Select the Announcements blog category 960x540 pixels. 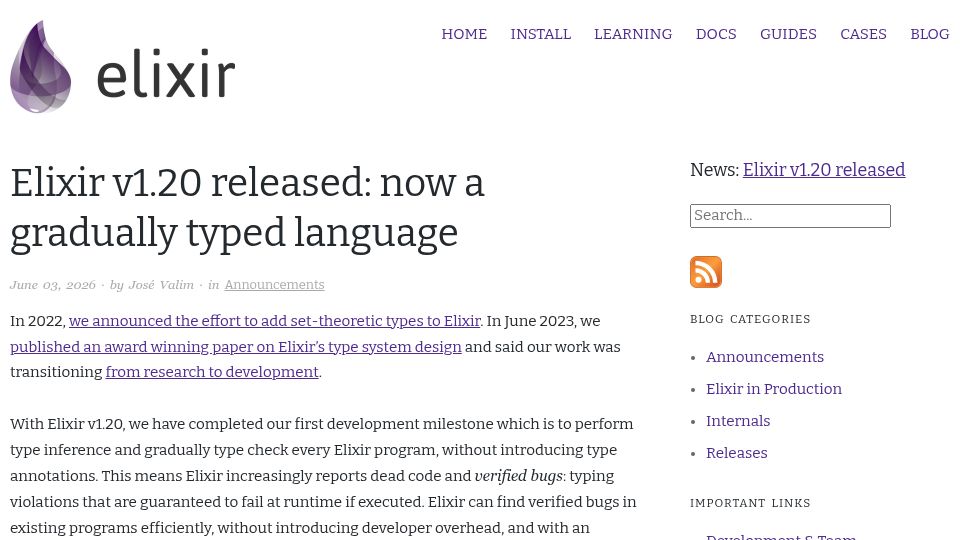(x=765, y=357)
